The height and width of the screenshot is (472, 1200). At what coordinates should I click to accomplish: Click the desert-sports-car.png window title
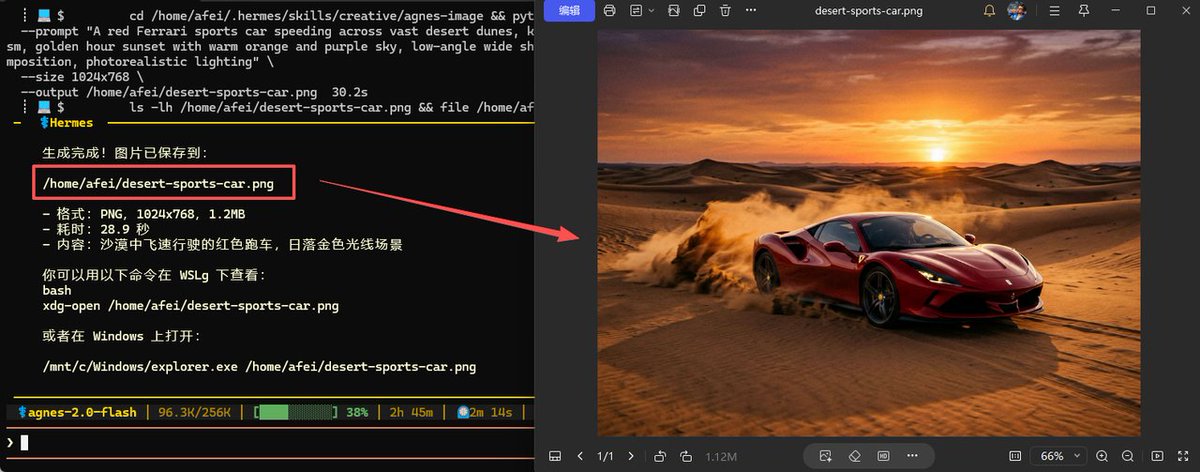pos(868,11)
